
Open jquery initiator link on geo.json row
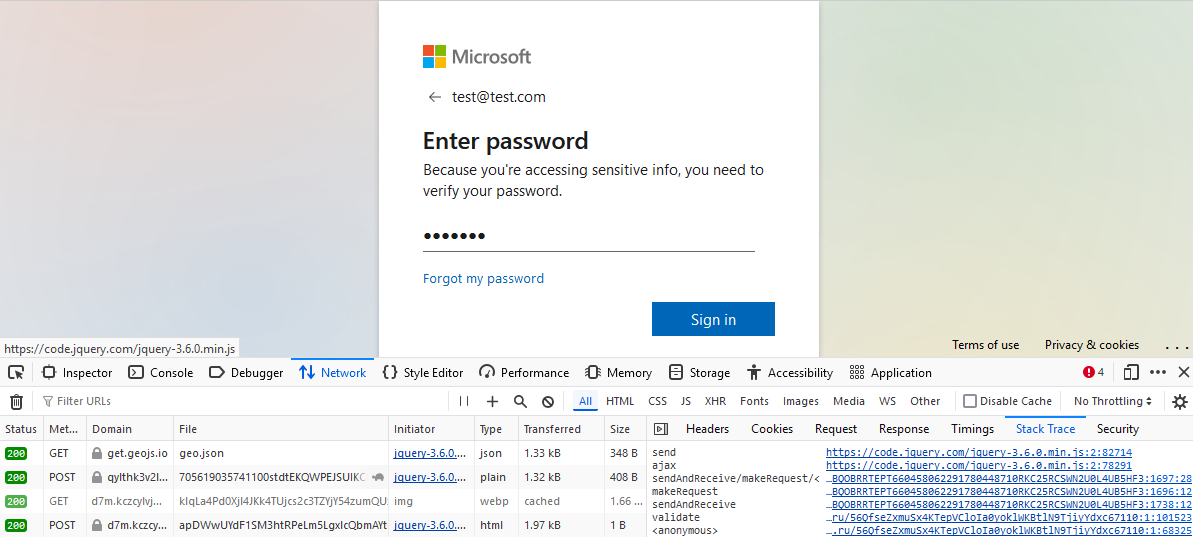click(430, 453)
